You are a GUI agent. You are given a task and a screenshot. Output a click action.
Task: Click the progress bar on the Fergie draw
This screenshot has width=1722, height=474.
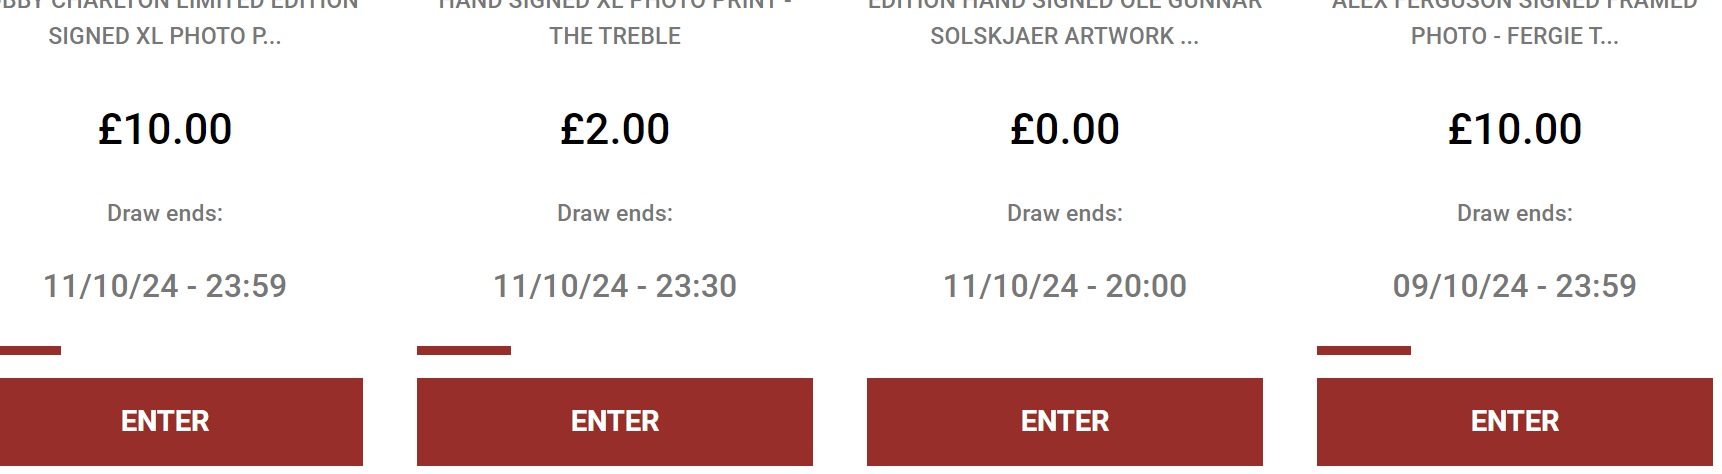[x=1364, y=350]
